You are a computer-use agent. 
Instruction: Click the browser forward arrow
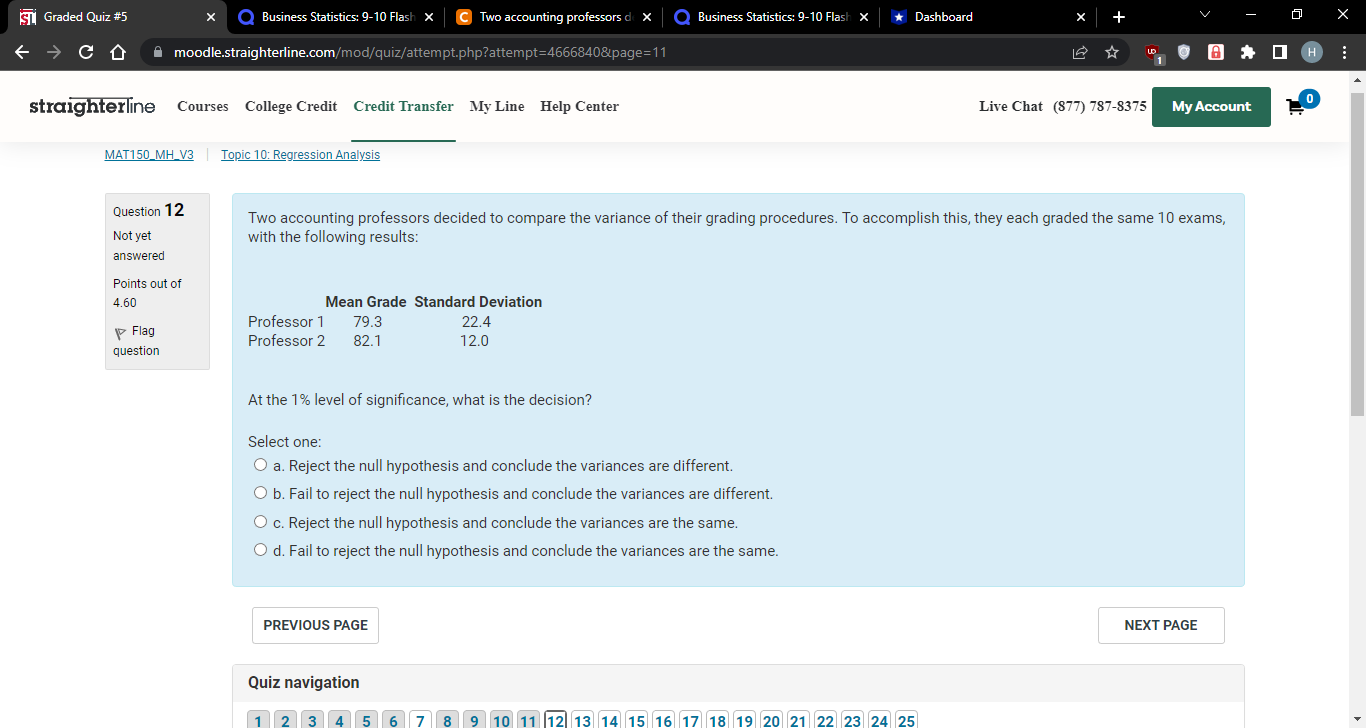54,52
